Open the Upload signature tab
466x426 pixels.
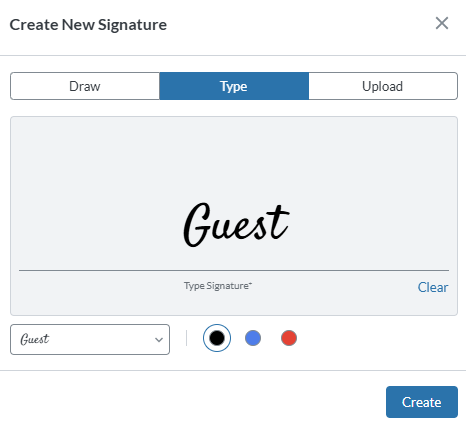[x=383, y=86]
